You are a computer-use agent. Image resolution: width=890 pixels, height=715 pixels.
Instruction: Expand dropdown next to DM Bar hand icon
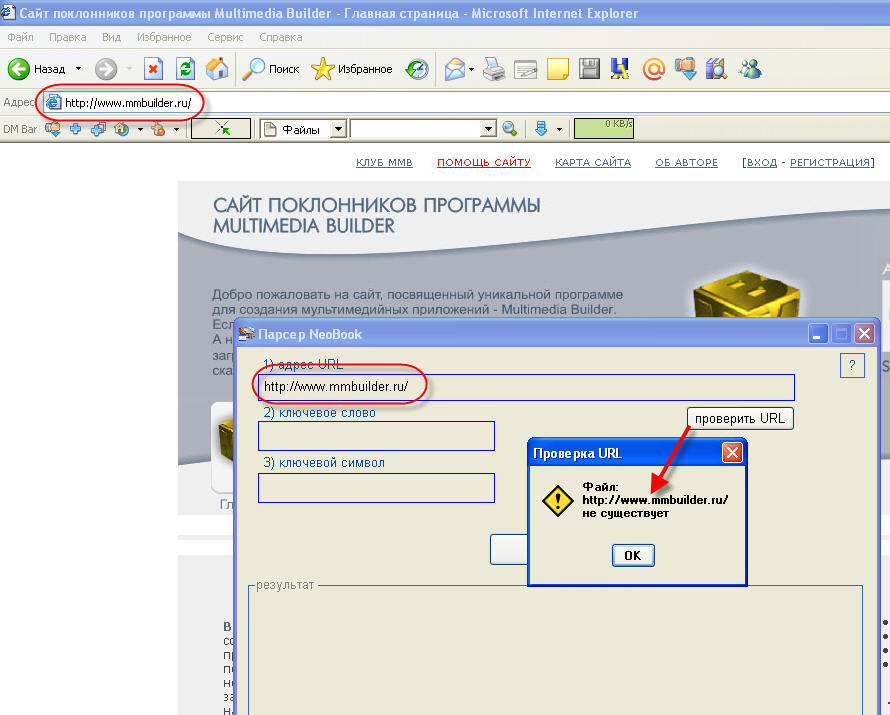177,129
